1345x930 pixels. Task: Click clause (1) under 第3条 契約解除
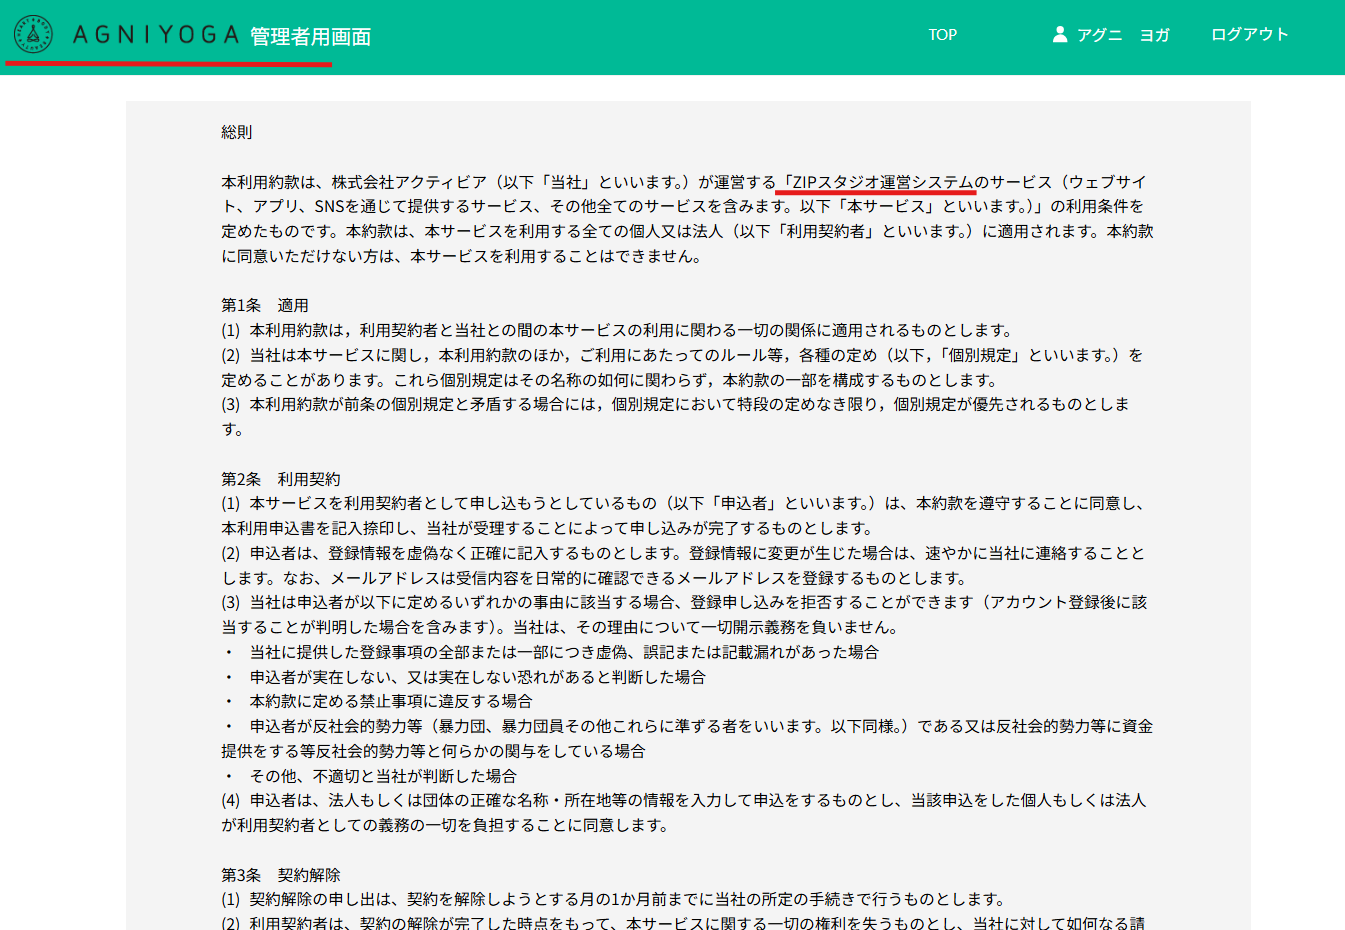(x=613, y=899)
